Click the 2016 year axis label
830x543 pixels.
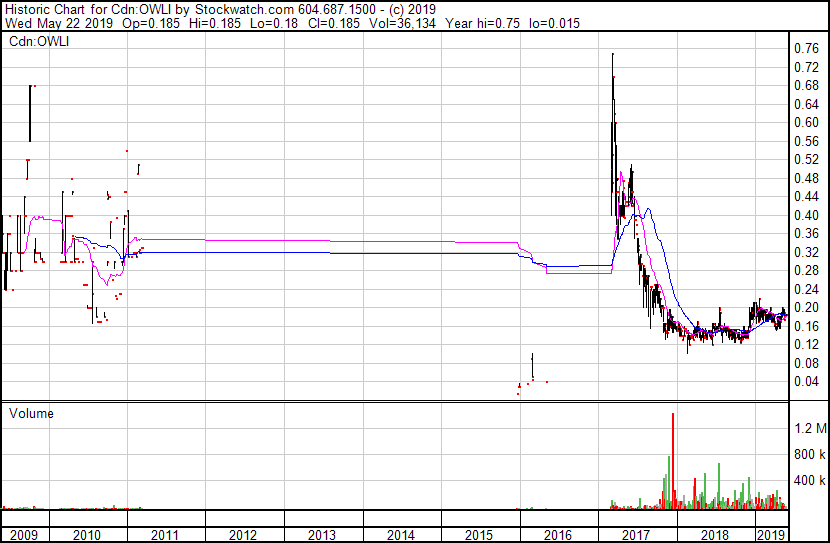click(x=556, y=535)
